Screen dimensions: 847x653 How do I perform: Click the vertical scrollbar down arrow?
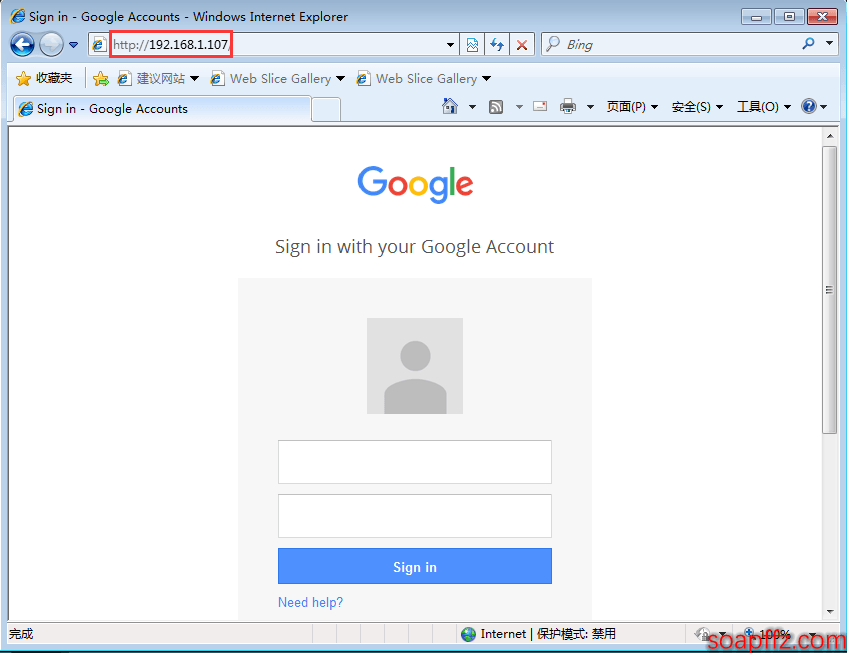830,612
